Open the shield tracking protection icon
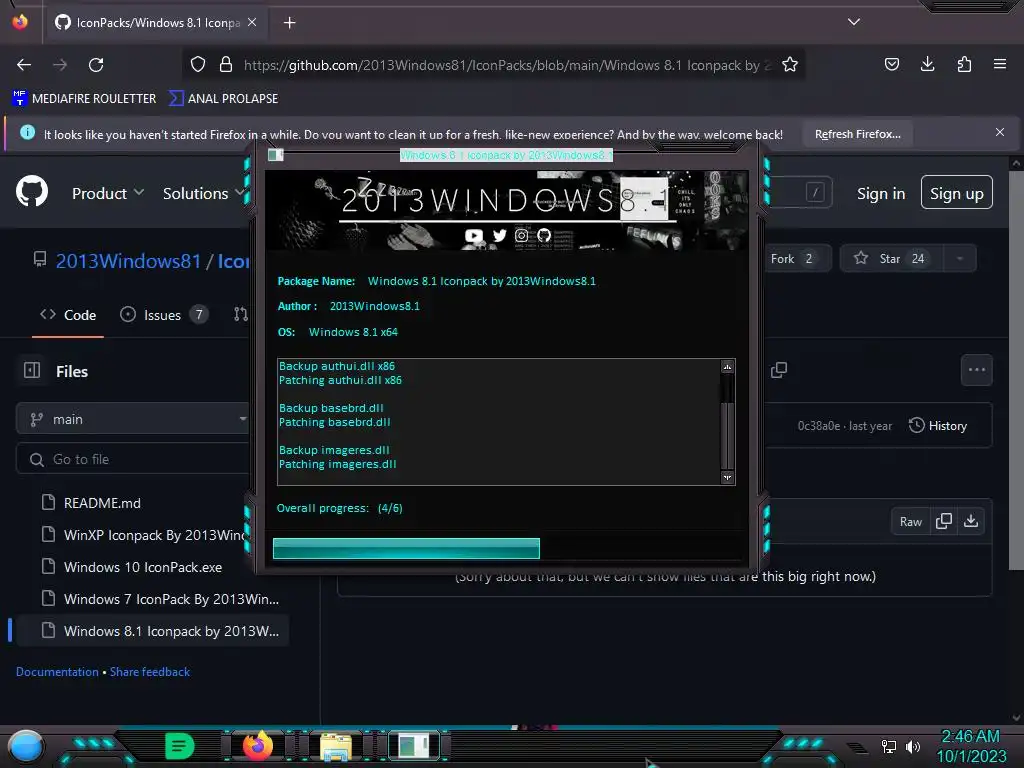 (x=198, y=65)
